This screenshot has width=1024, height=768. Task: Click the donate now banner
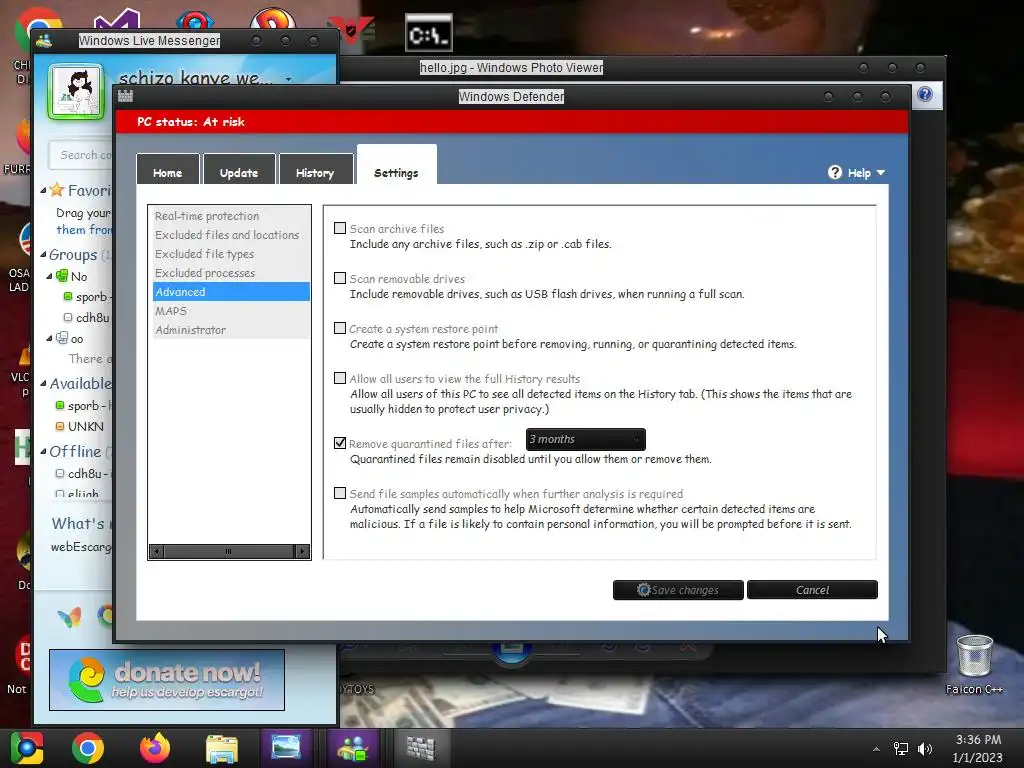(x=167, y=679)
